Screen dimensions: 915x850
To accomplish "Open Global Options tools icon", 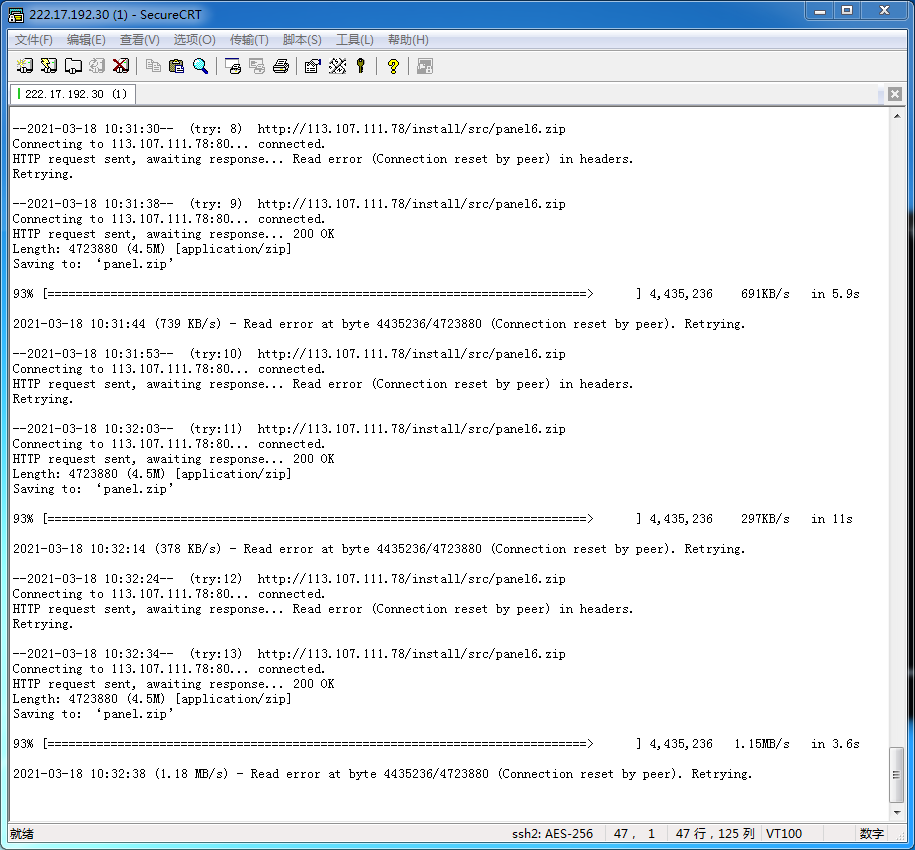I will tap(337, 66).
